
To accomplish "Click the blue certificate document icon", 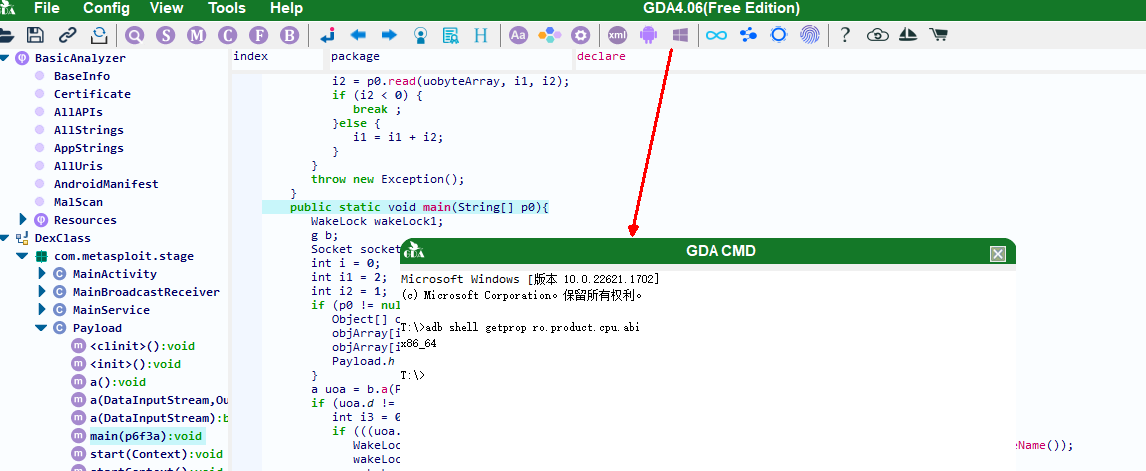I will (451, 34).
